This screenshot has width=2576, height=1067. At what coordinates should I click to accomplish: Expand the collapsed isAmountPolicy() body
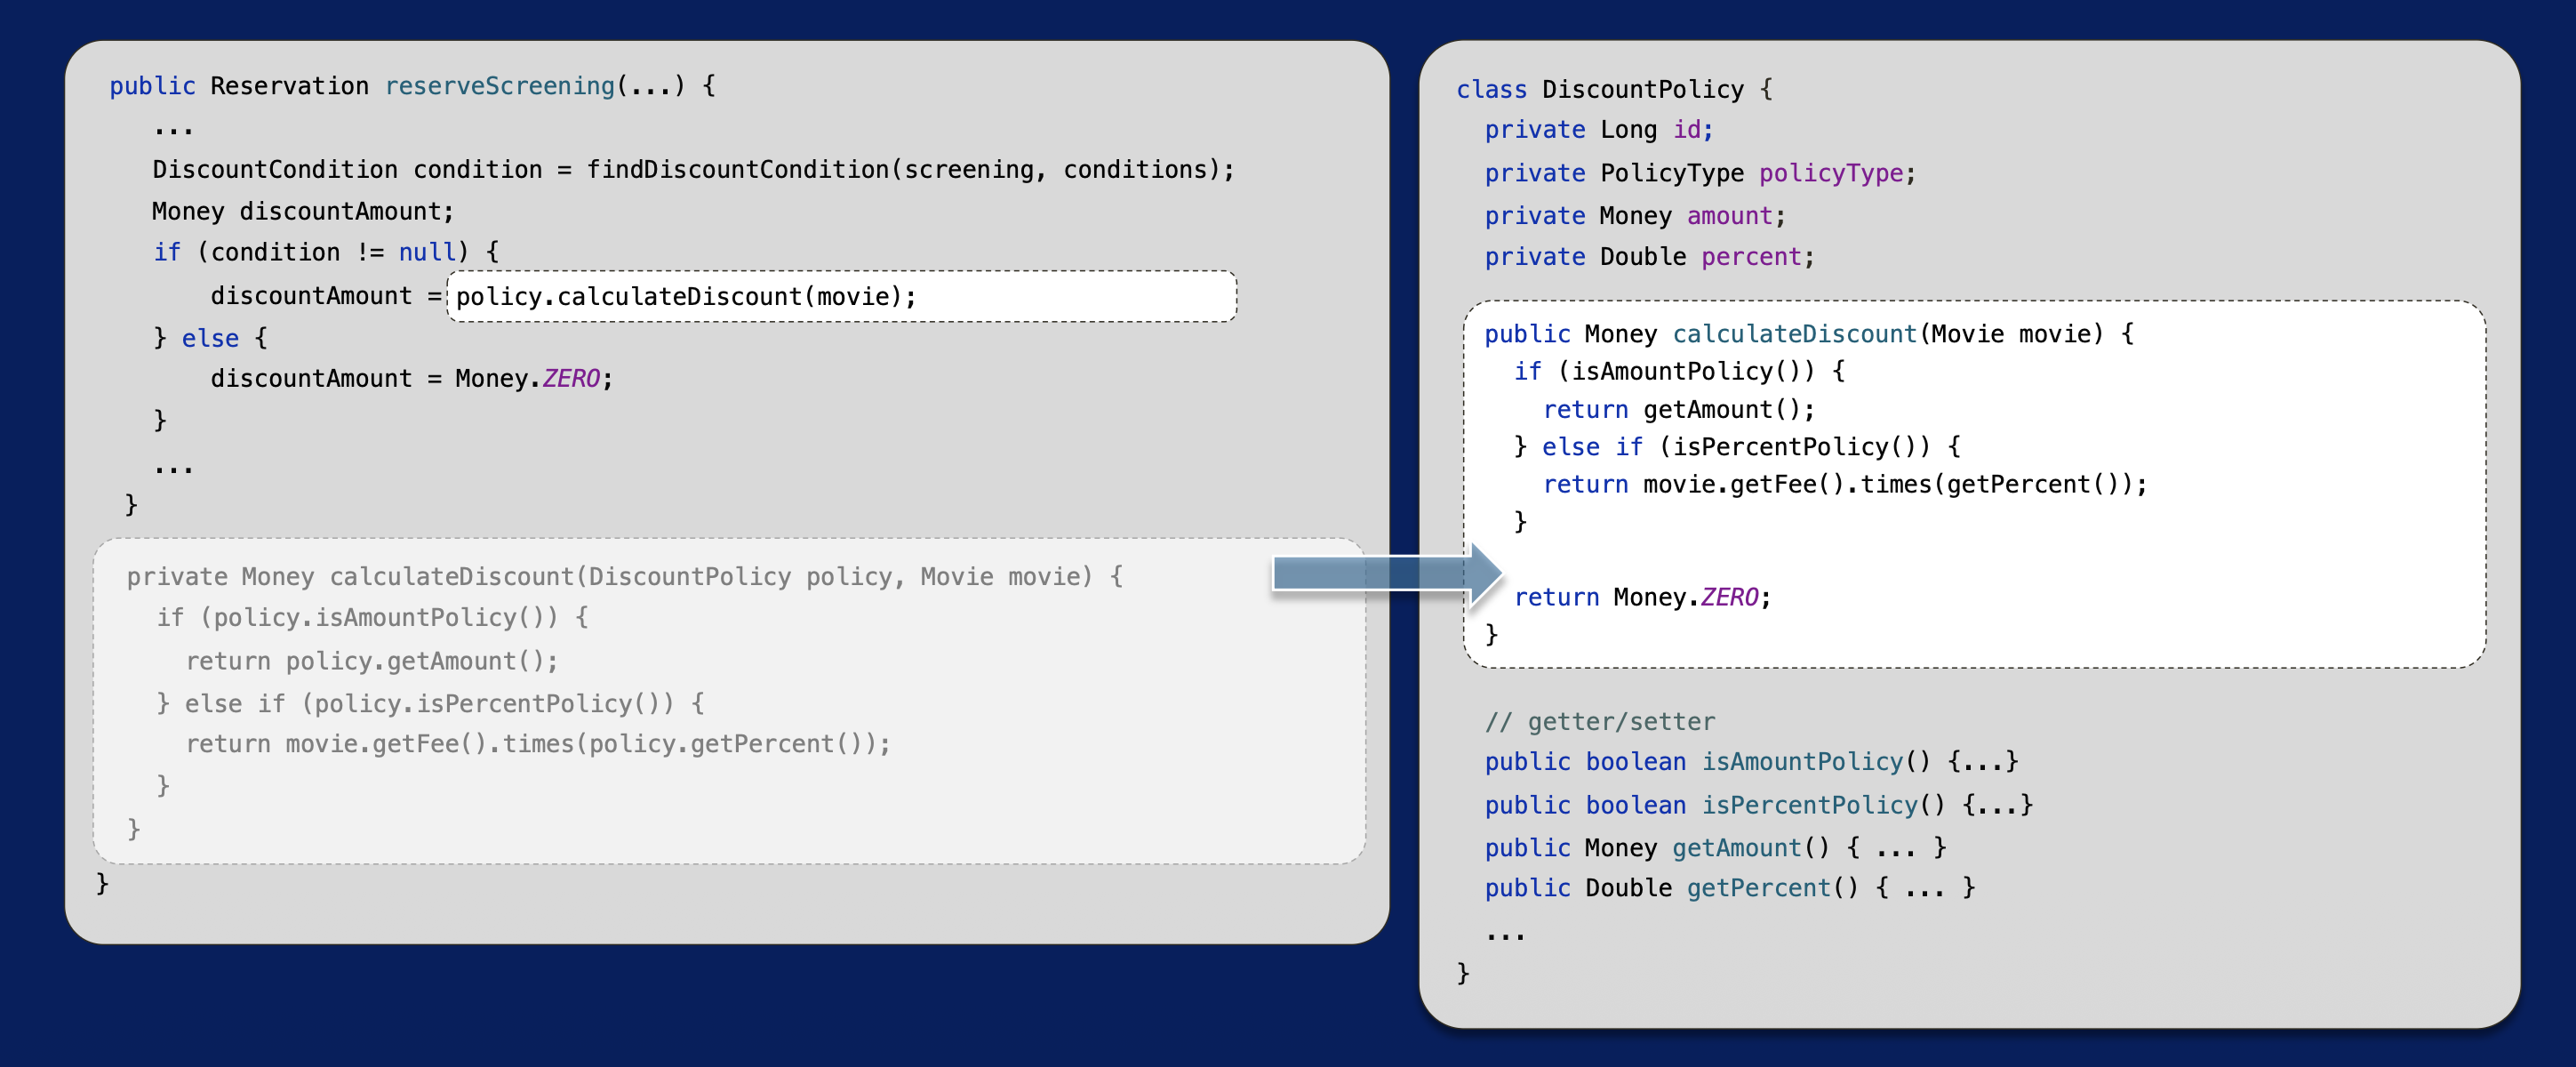(x=1982, y=762)
